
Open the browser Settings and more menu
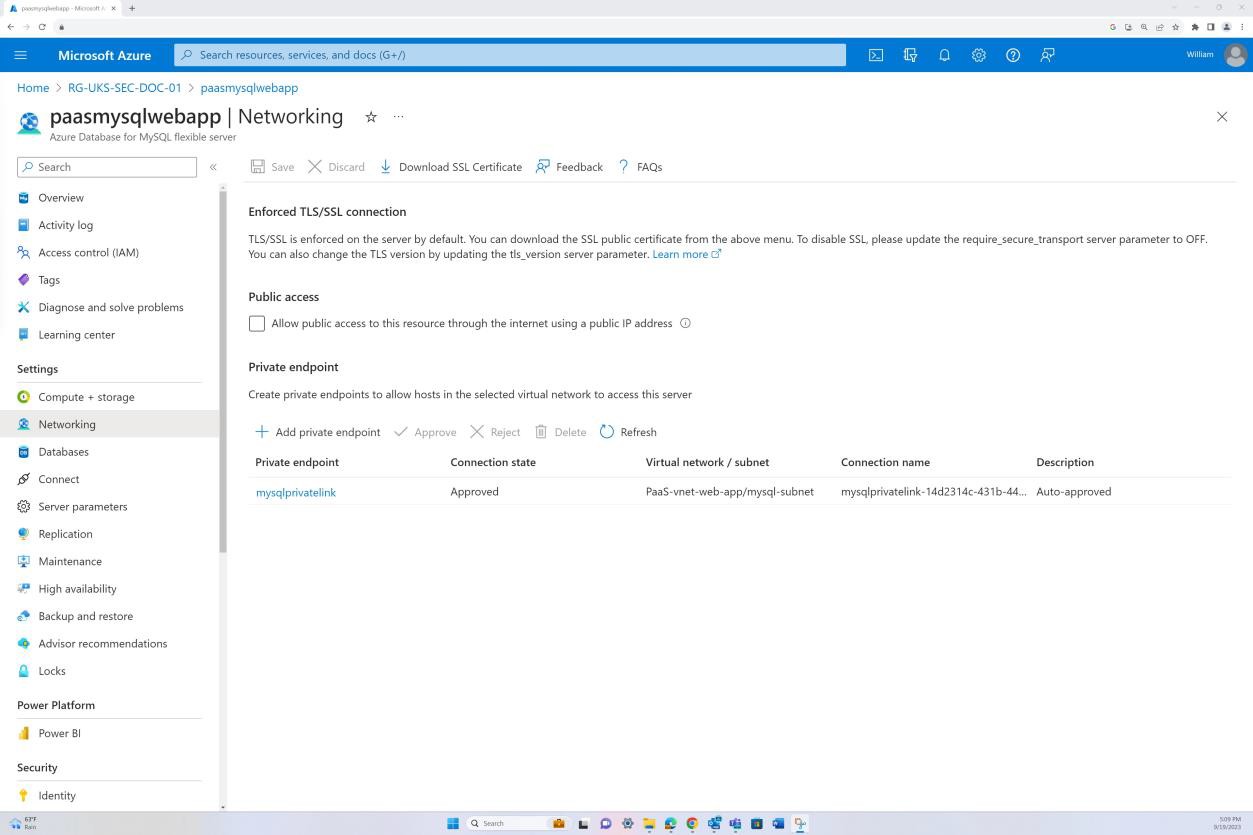click(1240, 29)
